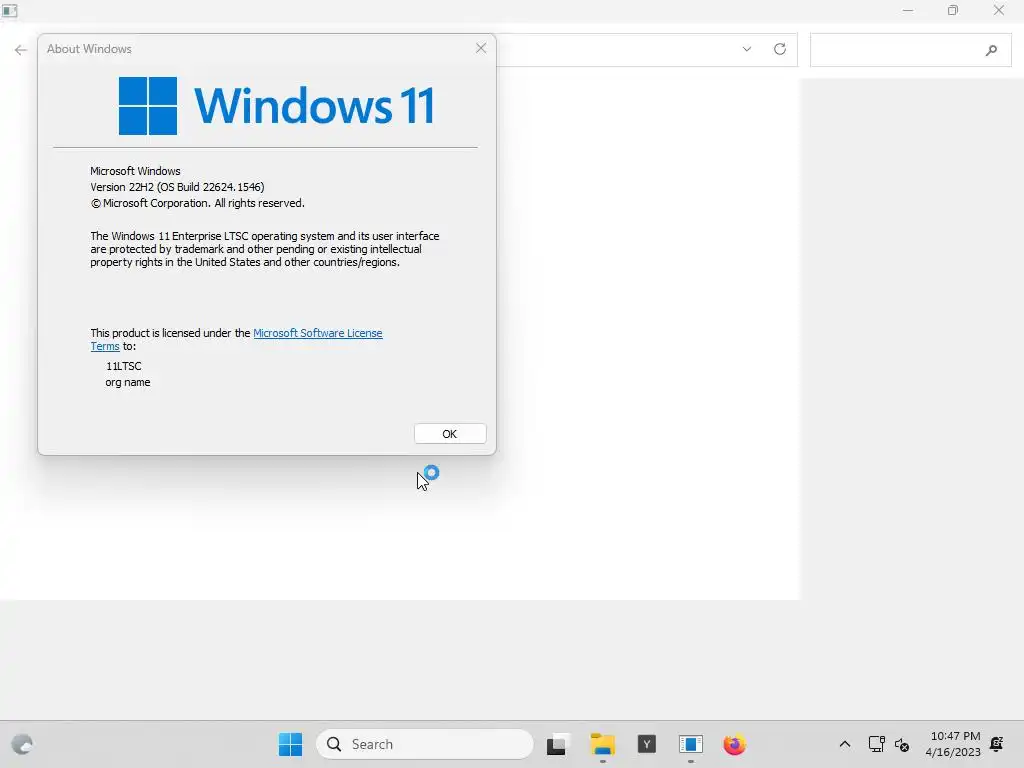
Task: Click OK in About Windows dialog
Action: click(450, 434)
